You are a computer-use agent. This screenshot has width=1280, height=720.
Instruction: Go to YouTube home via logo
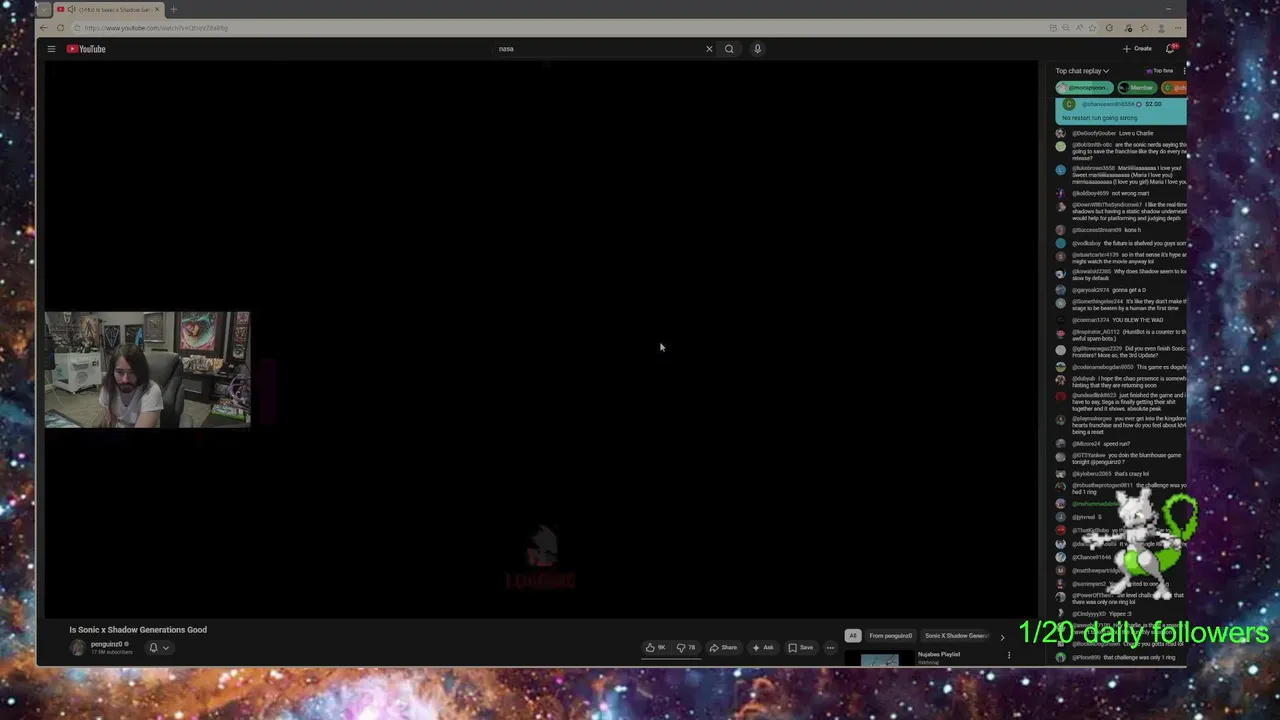pos(86,49)
